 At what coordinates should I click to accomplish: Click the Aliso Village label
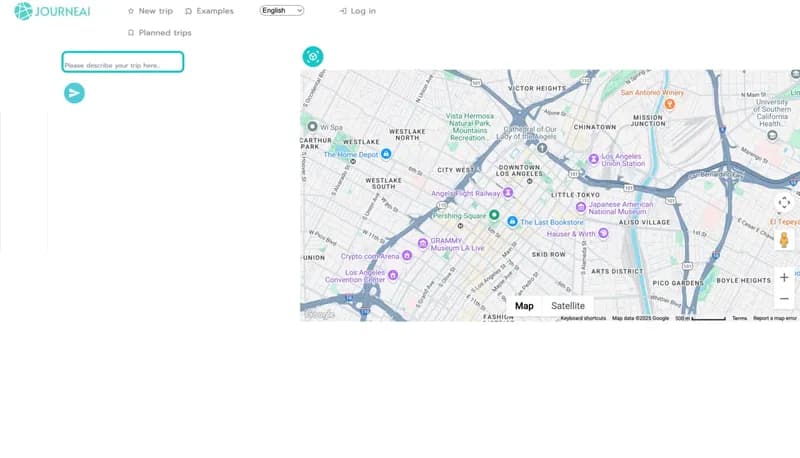click(644, 222)
